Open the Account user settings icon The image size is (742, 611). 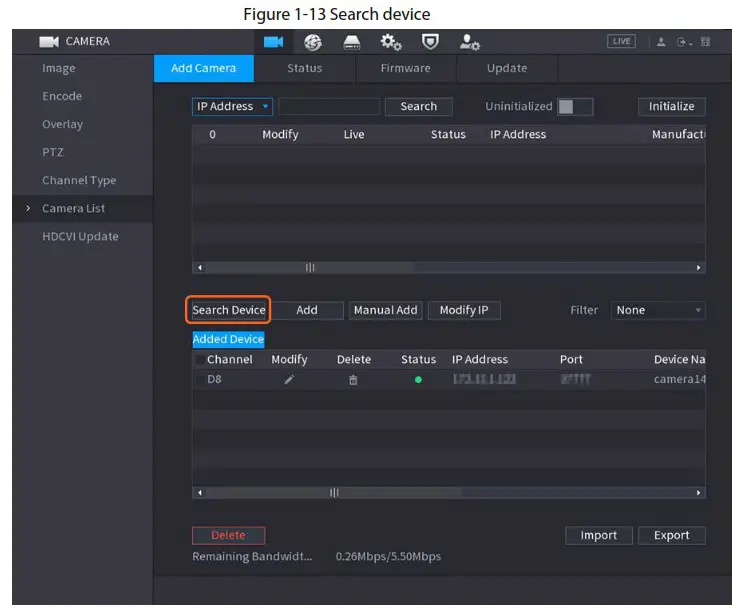pos(469,42)
